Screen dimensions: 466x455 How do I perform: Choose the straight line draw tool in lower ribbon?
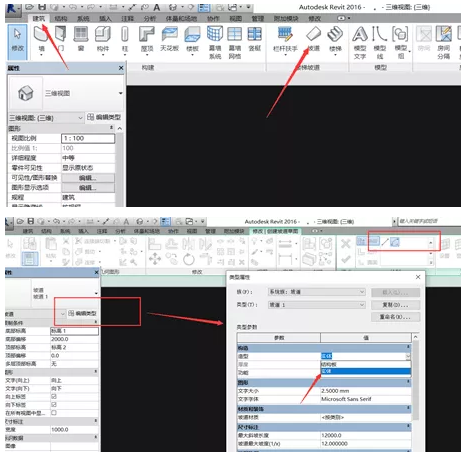pos(385,242)
